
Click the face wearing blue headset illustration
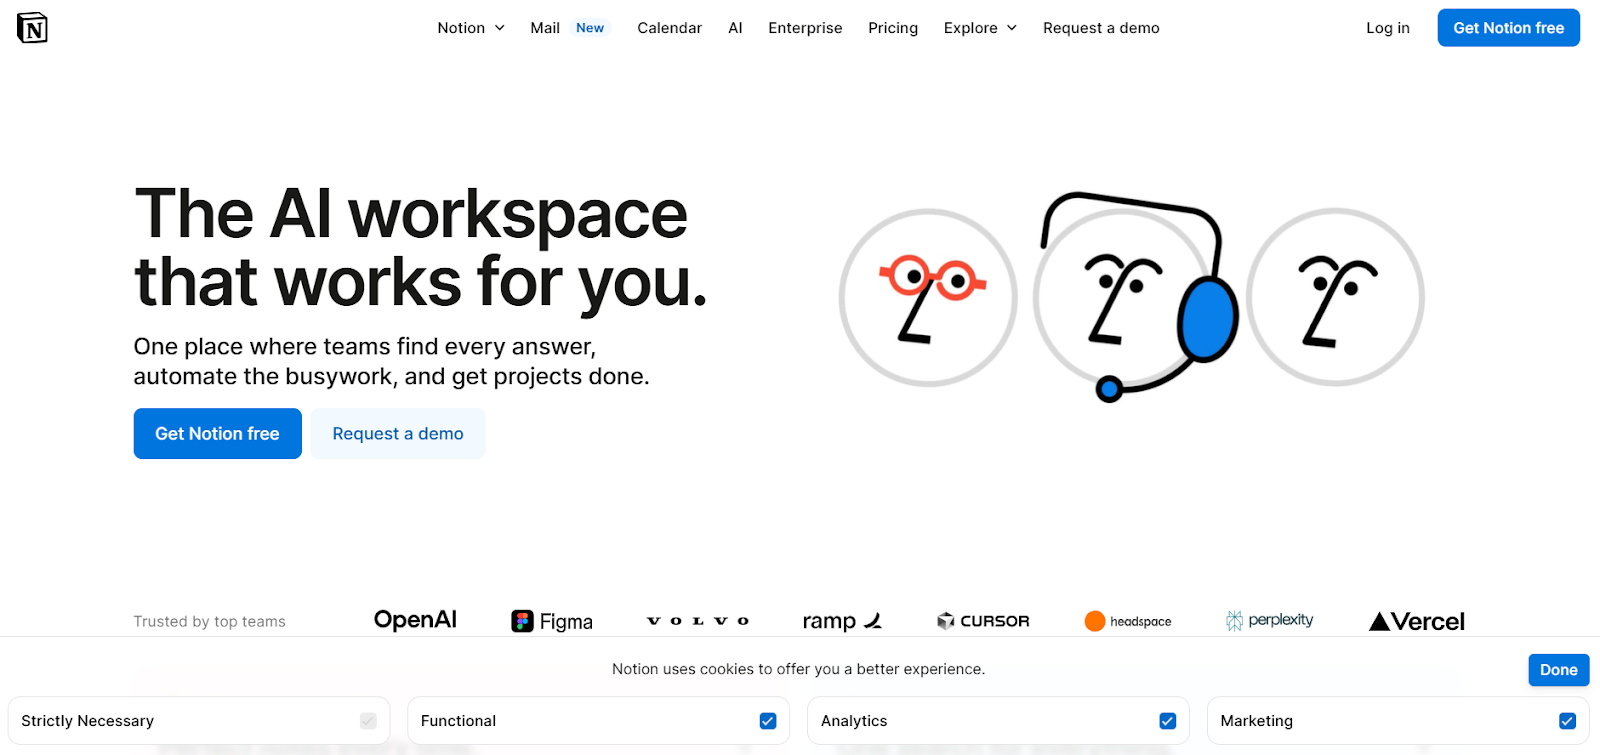pyautogui.click(x=1136, y=297)
